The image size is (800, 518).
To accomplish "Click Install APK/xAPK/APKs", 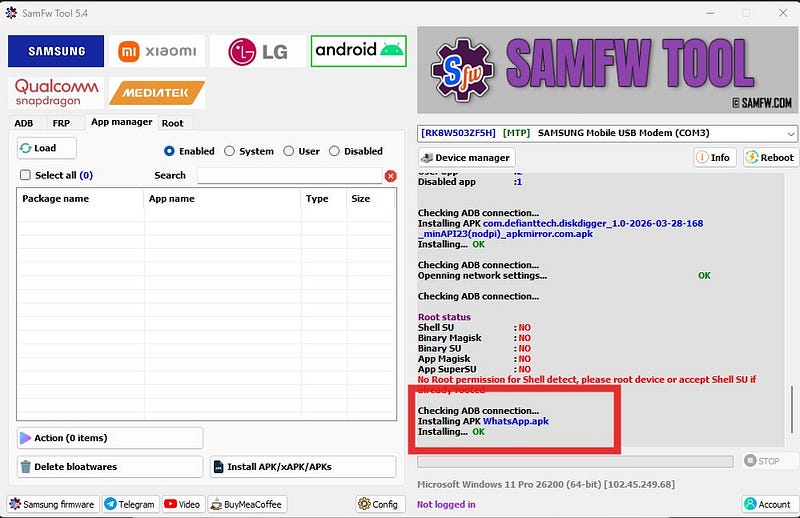I will (303, 467).
